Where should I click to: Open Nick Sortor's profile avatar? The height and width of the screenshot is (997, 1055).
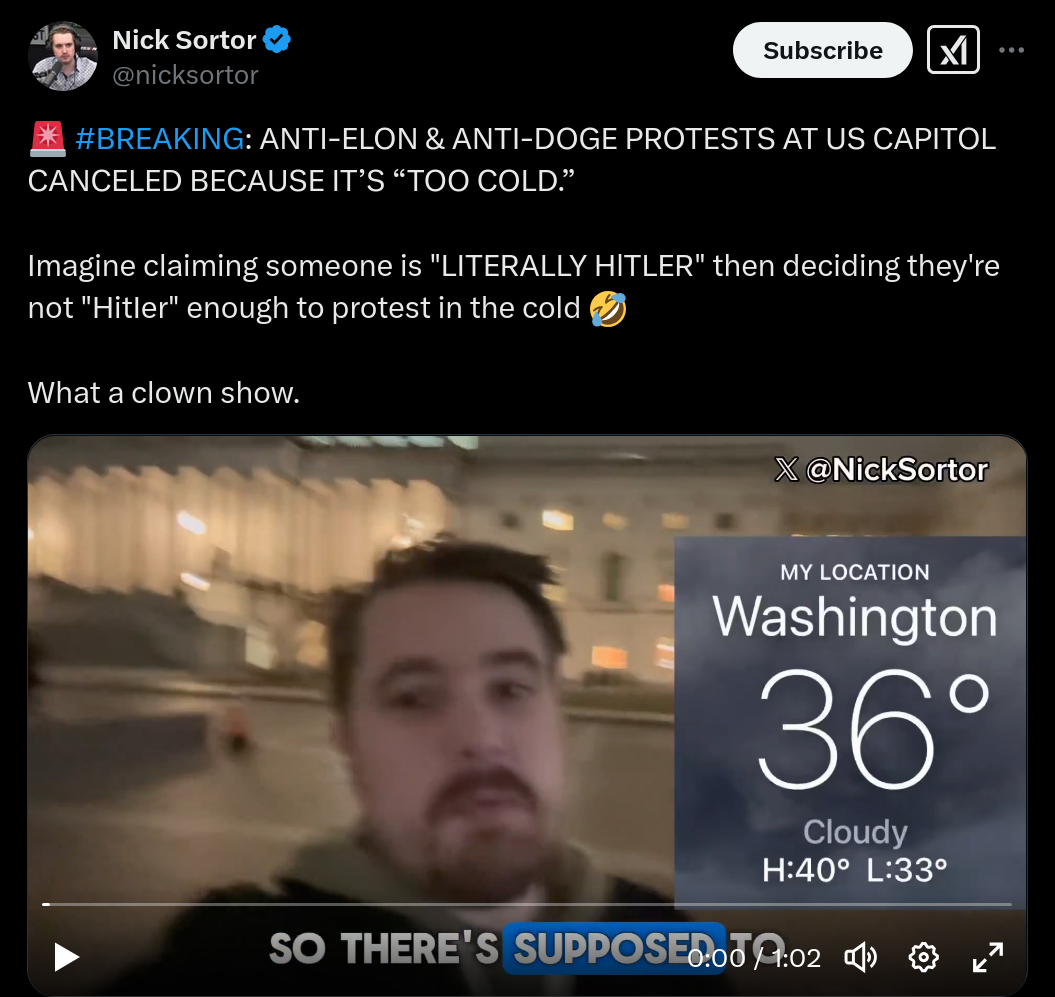[x=63, y=57]
